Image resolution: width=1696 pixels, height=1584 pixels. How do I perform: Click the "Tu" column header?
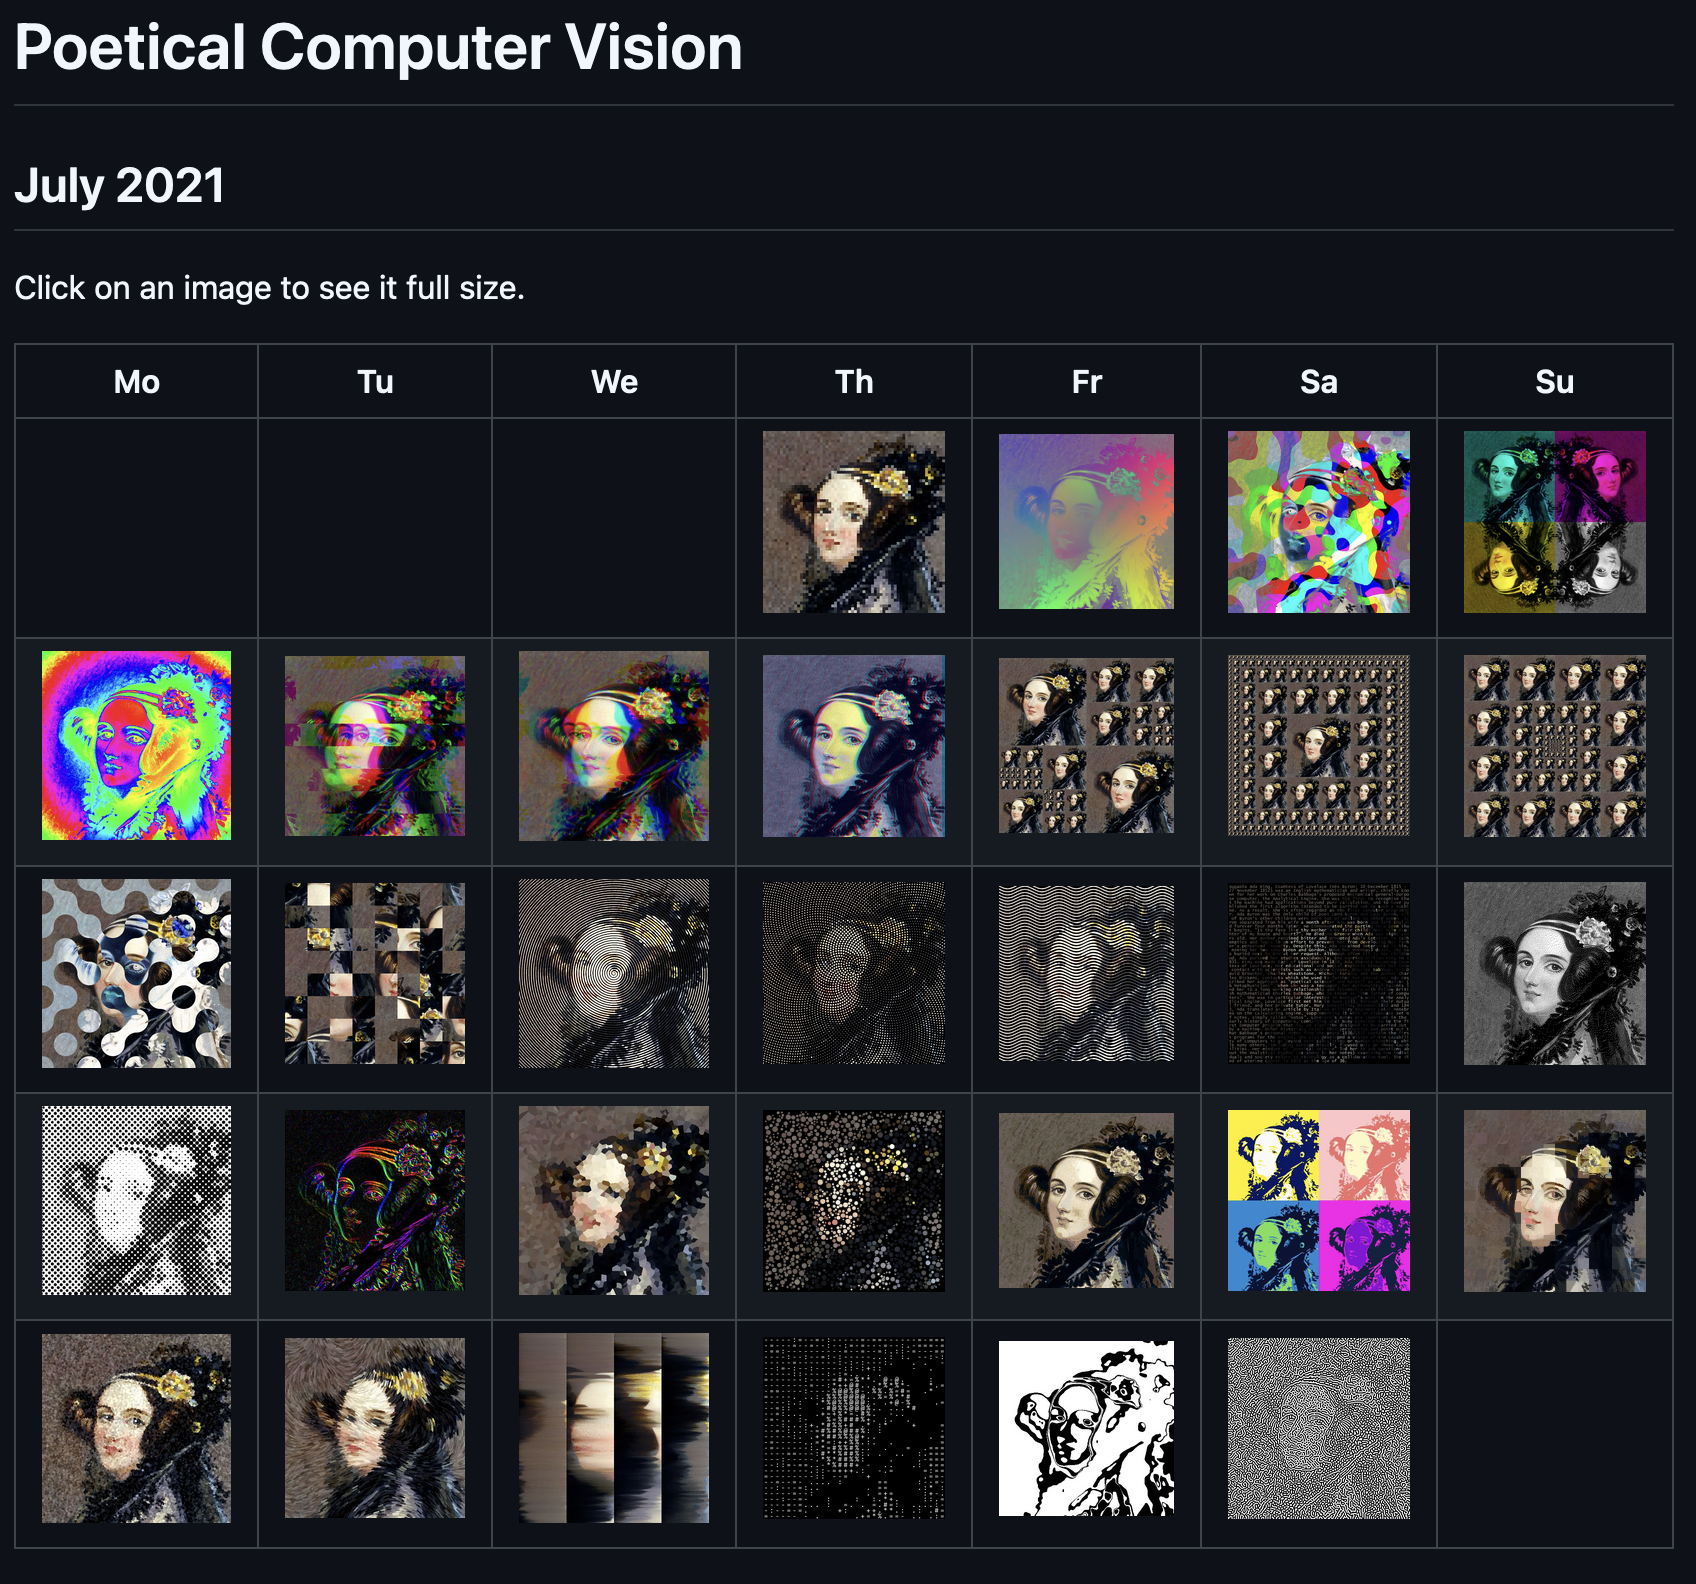point(375,382)
